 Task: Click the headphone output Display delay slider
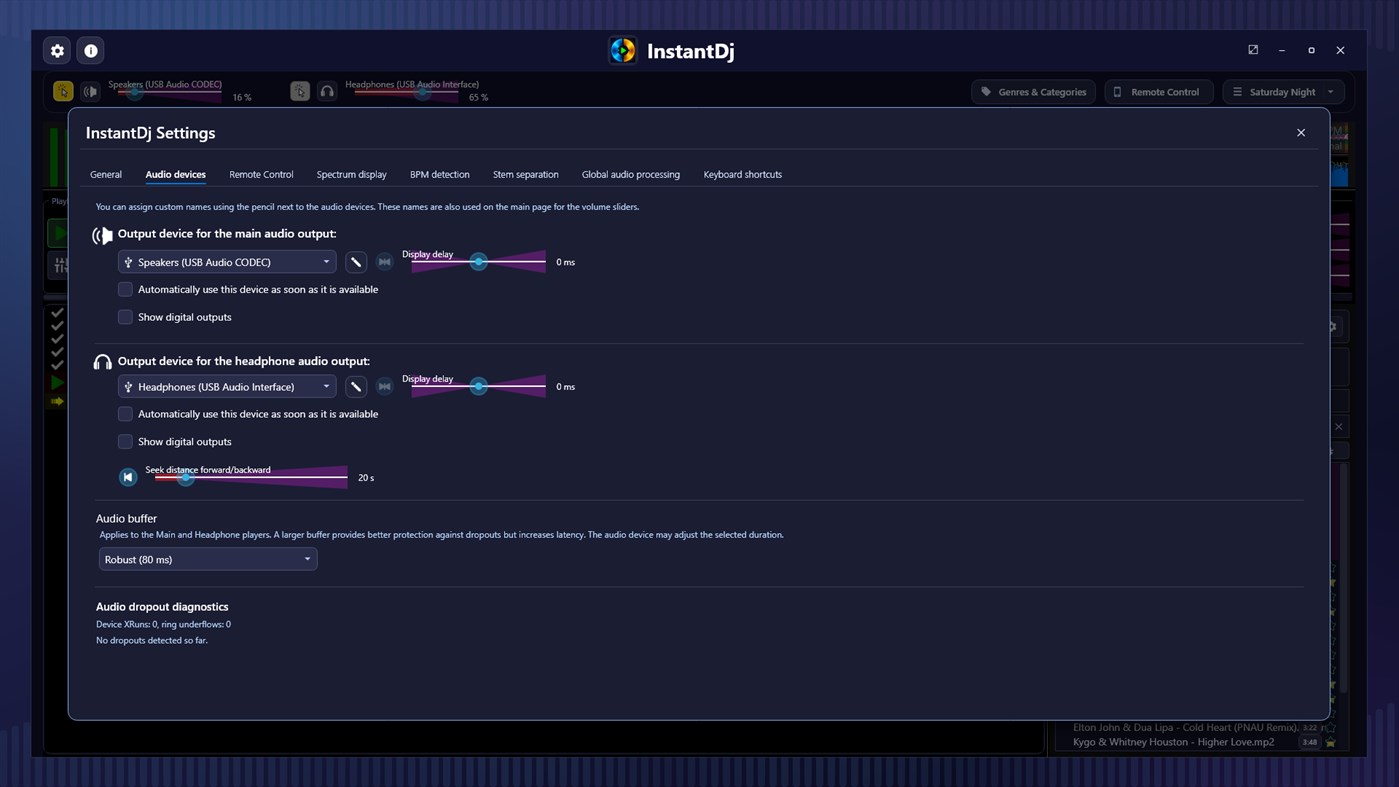[x=479, y=387]
